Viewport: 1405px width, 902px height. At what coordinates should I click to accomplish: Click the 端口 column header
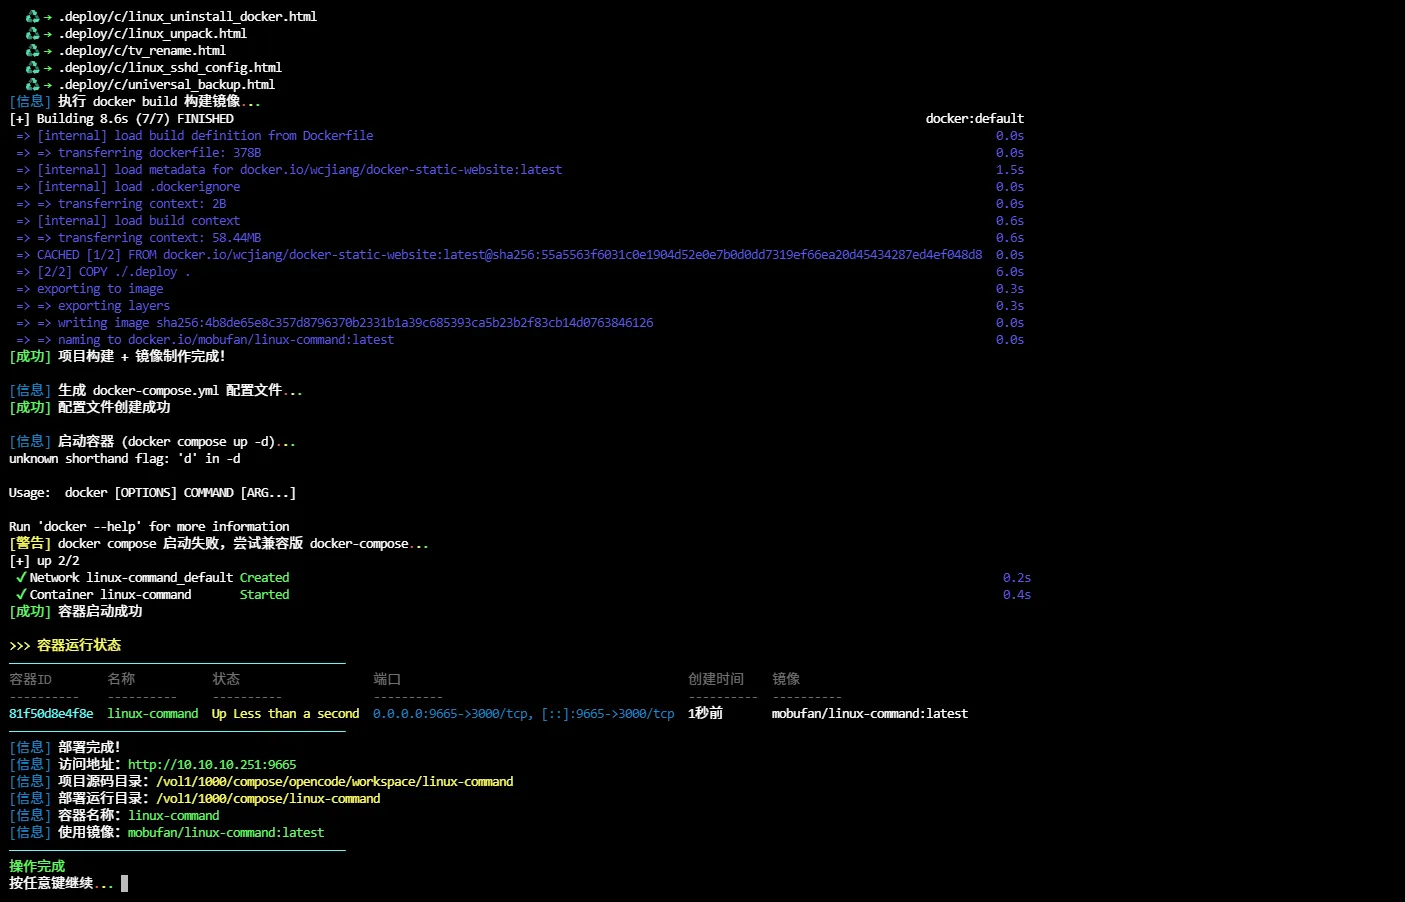387,680
